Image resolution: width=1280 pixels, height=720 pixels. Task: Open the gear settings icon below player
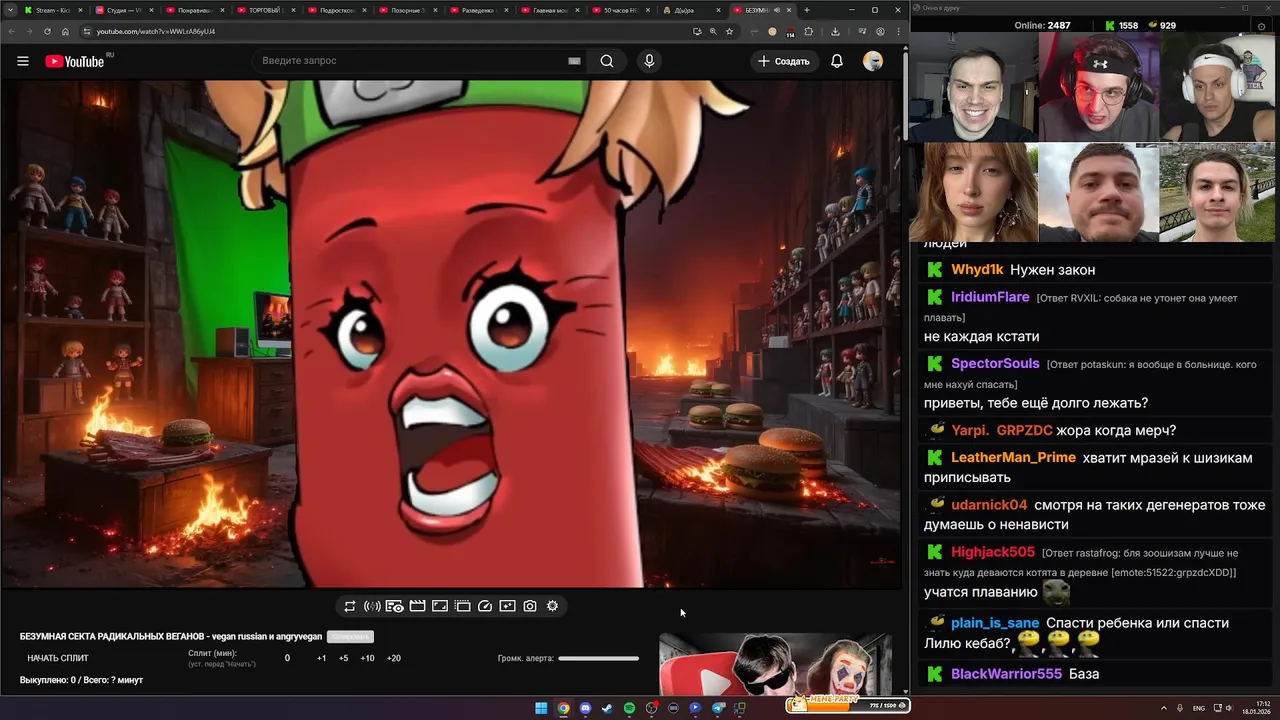coord(552,606)
